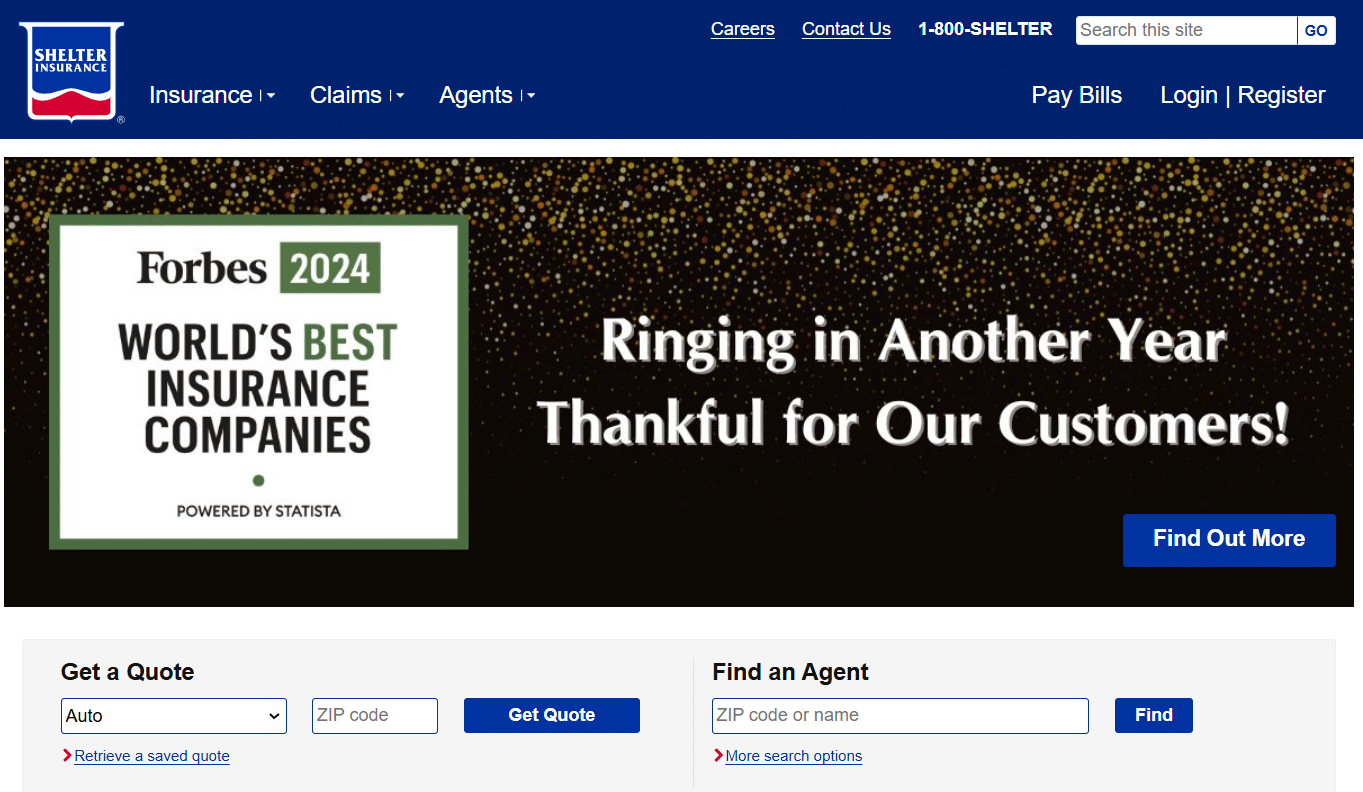
Task: Follow the Retrieve a saved quote link
Action: [152, 756]
